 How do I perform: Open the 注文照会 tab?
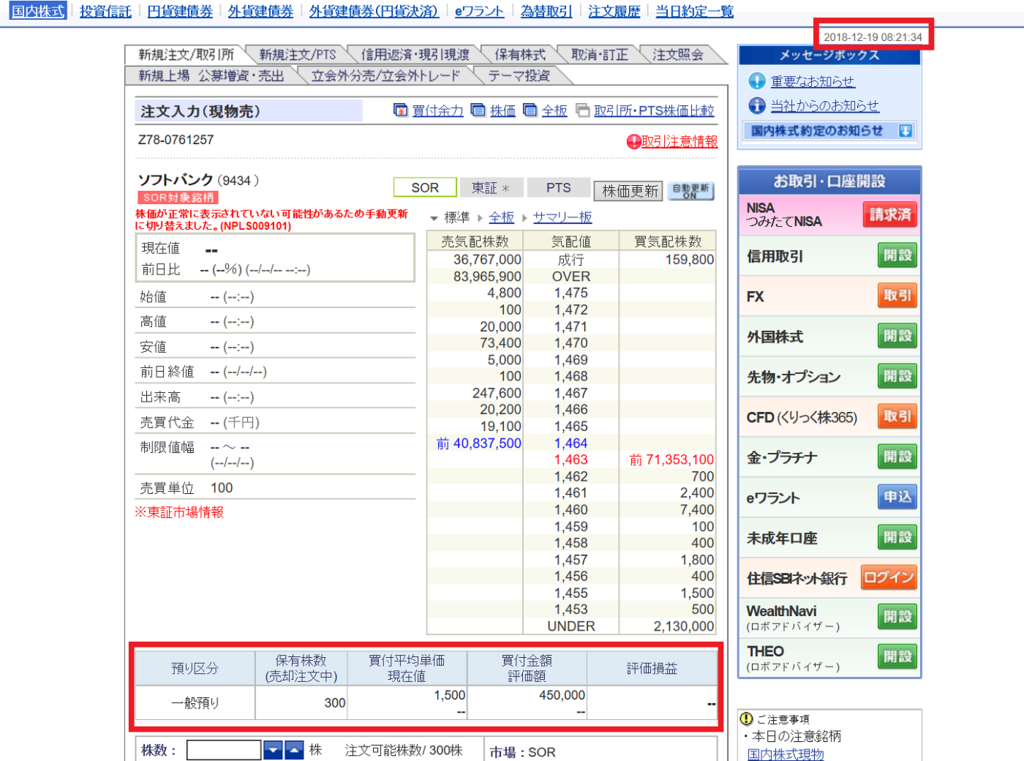click(x=678, y=55)
